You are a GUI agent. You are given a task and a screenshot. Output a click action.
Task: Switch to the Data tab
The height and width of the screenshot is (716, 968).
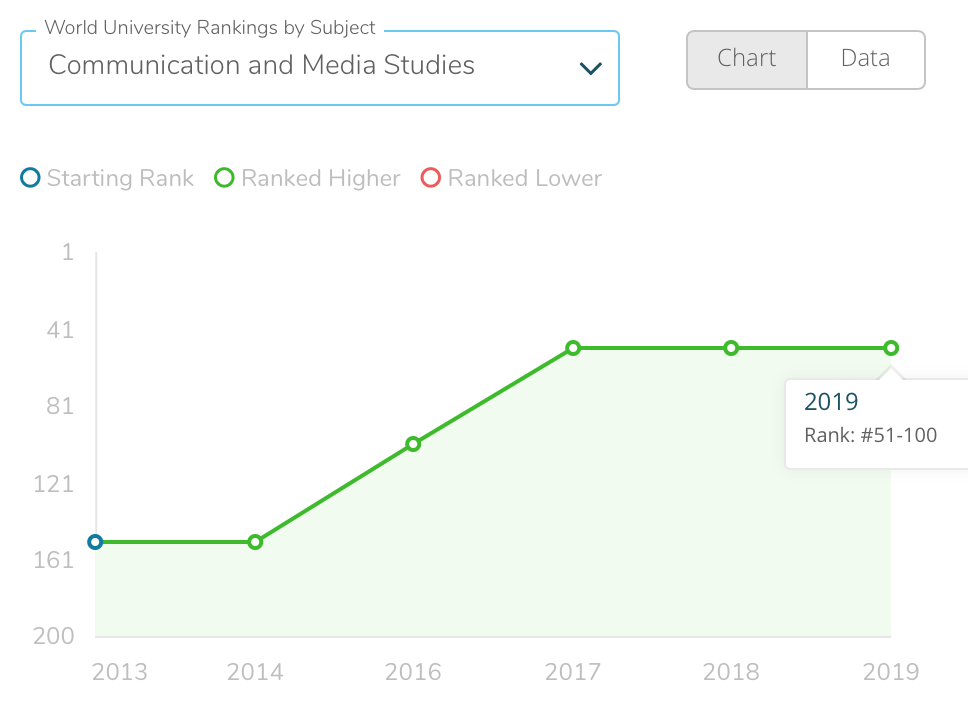click(x=866, y=59)
